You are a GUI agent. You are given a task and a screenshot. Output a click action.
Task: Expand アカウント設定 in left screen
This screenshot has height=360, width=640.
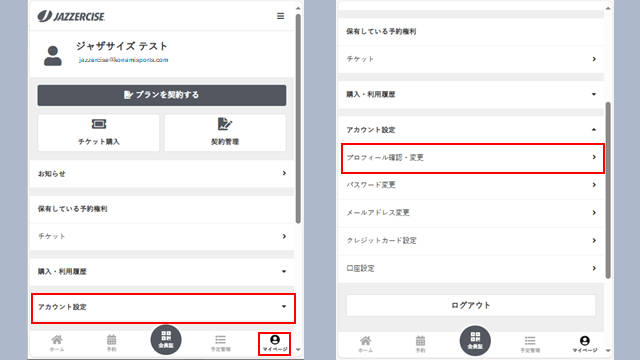[163, 307]
